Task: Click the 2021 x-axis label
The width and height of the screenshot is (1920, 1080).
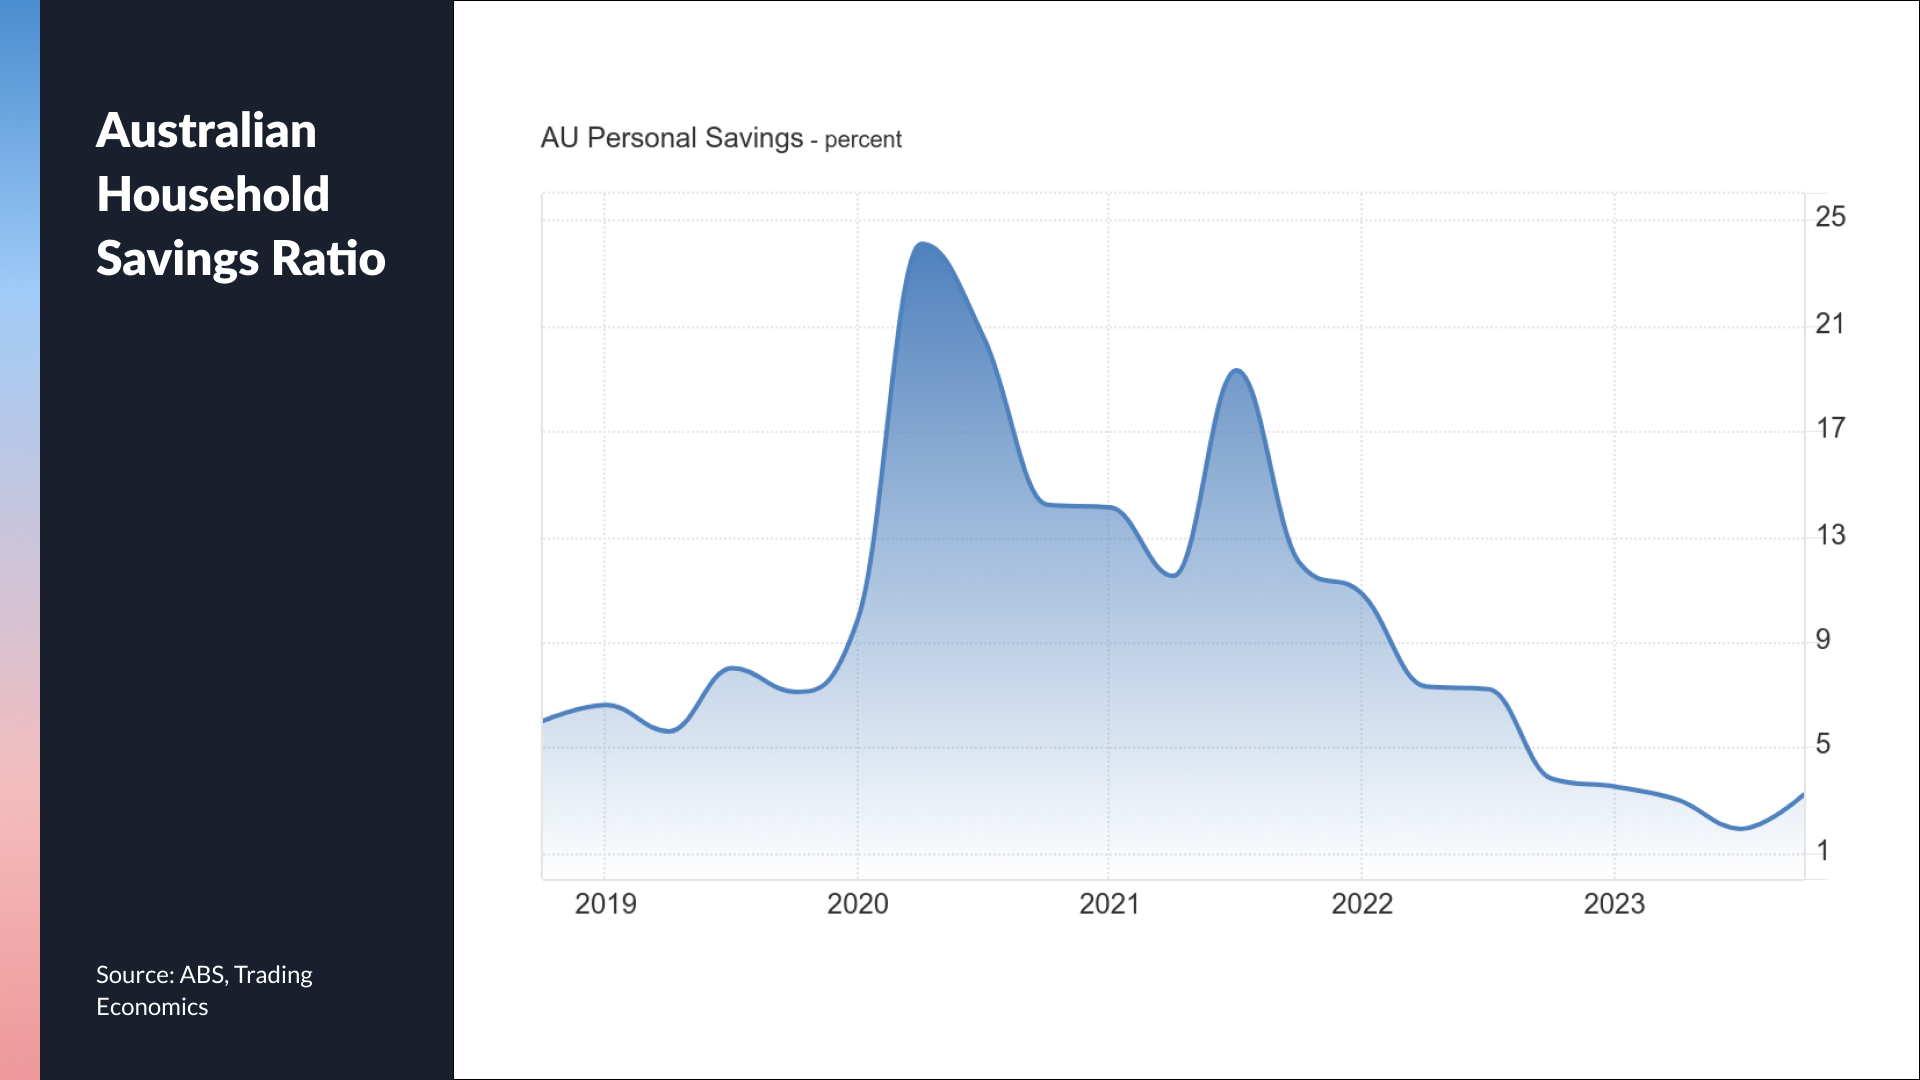Action: (1109, 904)
